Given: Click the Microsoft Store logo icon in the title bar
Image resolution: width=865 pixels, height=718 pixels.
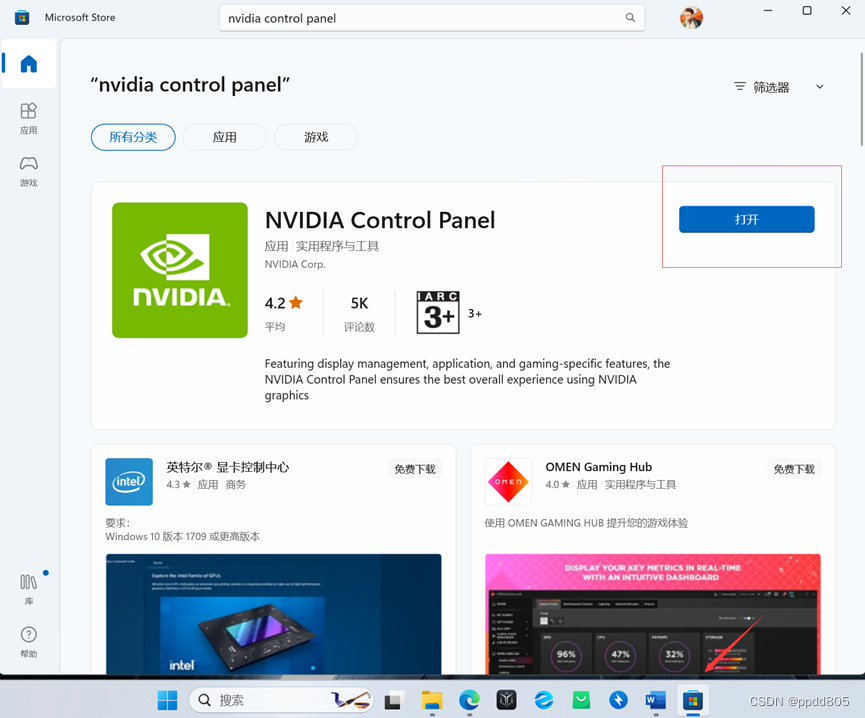Looking at the screenshot, I should click(x=22, y=18).
